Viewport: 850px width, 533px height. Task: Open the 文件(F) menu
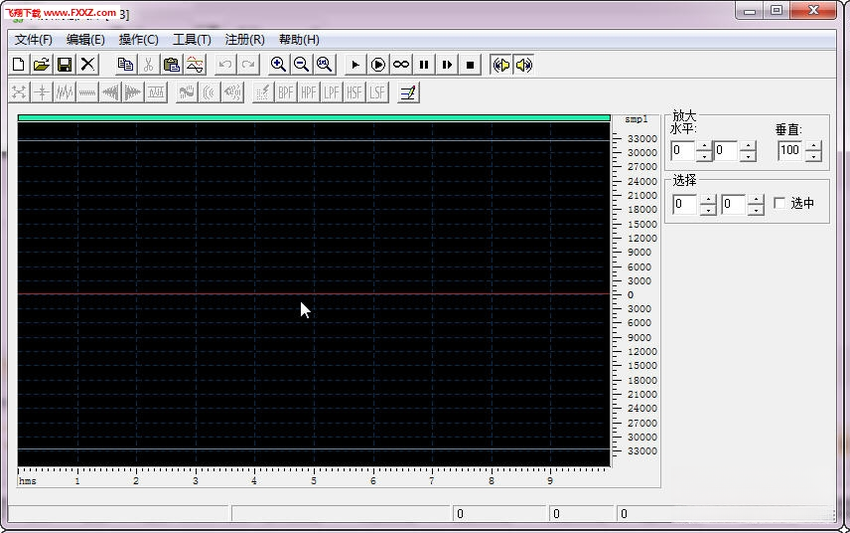click(33, 40)
